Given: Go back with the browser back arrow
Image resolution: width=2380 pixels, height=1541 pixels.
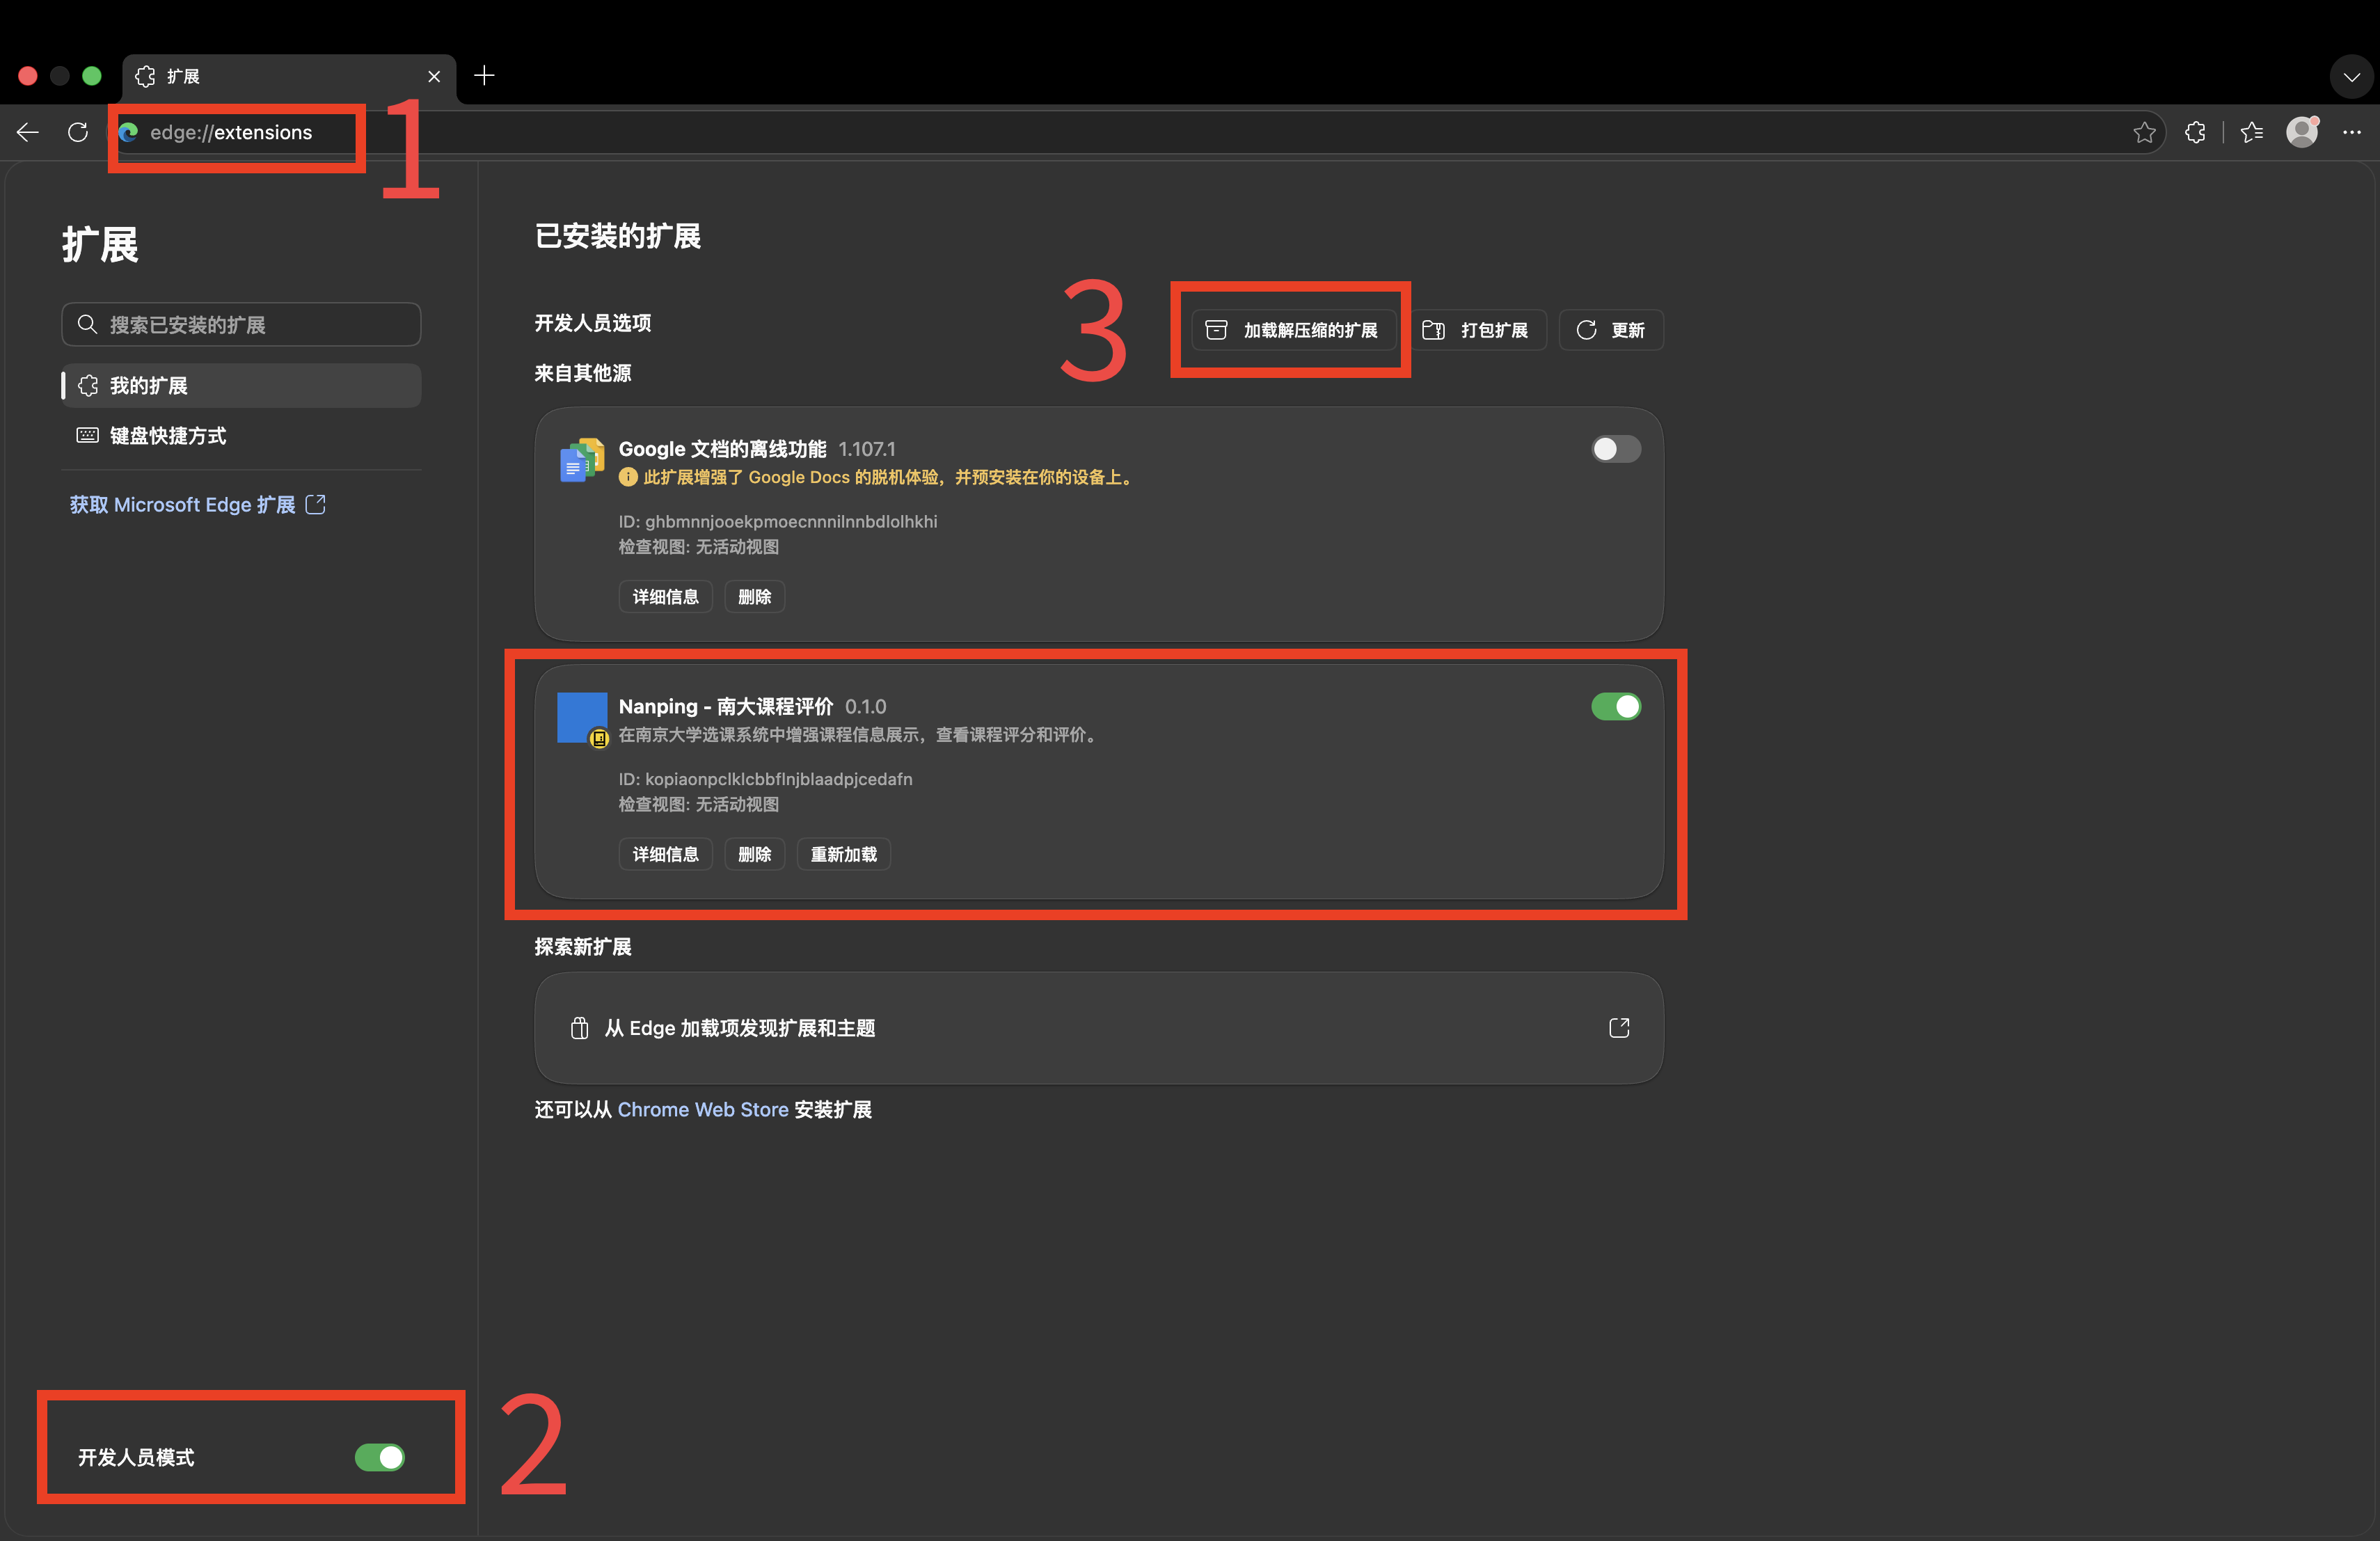Looking at the screenshot, I should tap(28, 132).
